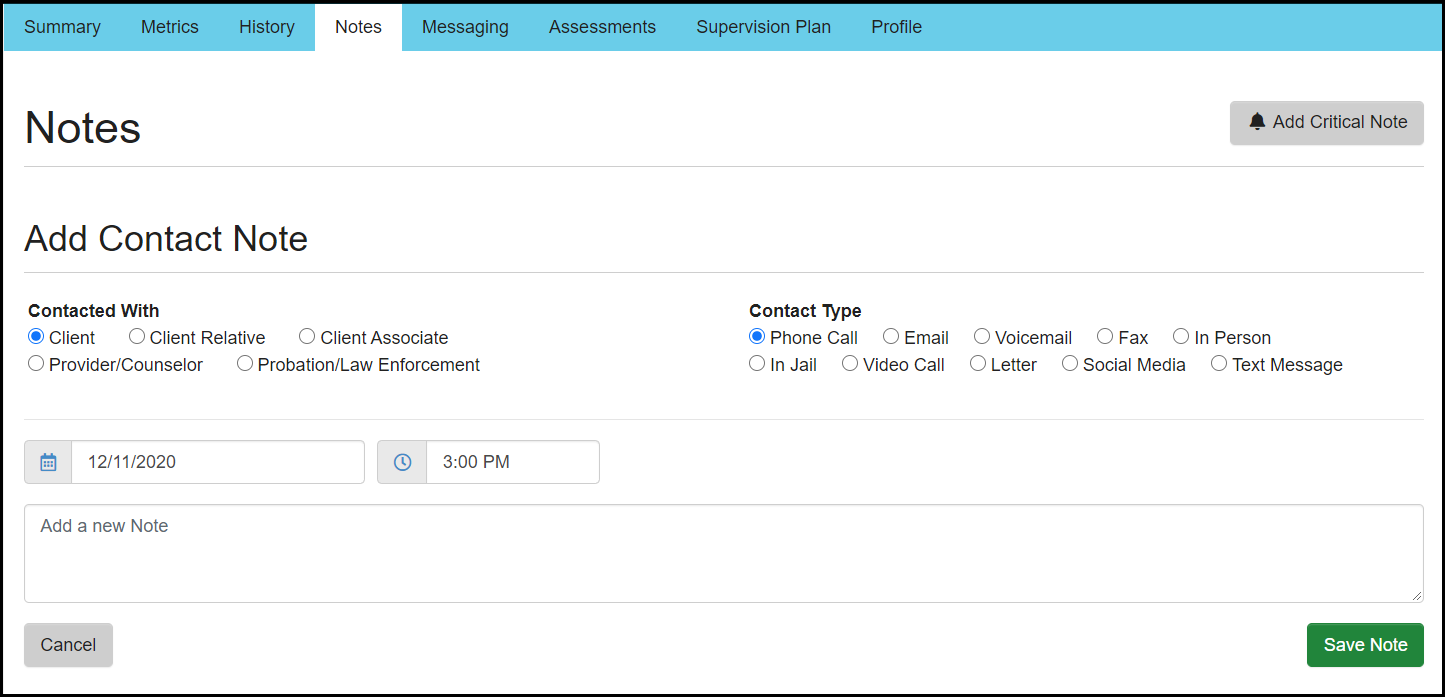This screenshot has width=1445, height=697.
Task: Click the clock icon beside time field
Action: tap(402, 462)
